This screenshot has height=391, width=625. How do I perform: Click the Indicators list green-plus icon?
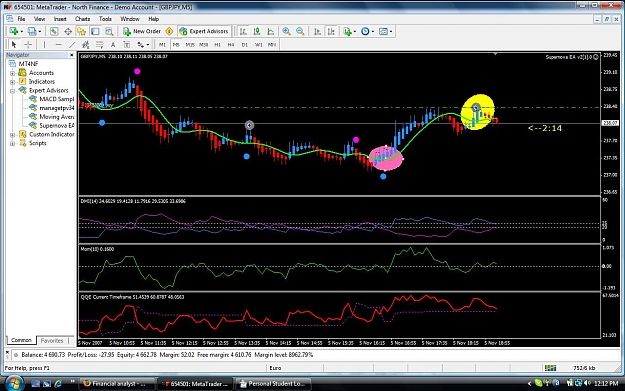[347, 31]
